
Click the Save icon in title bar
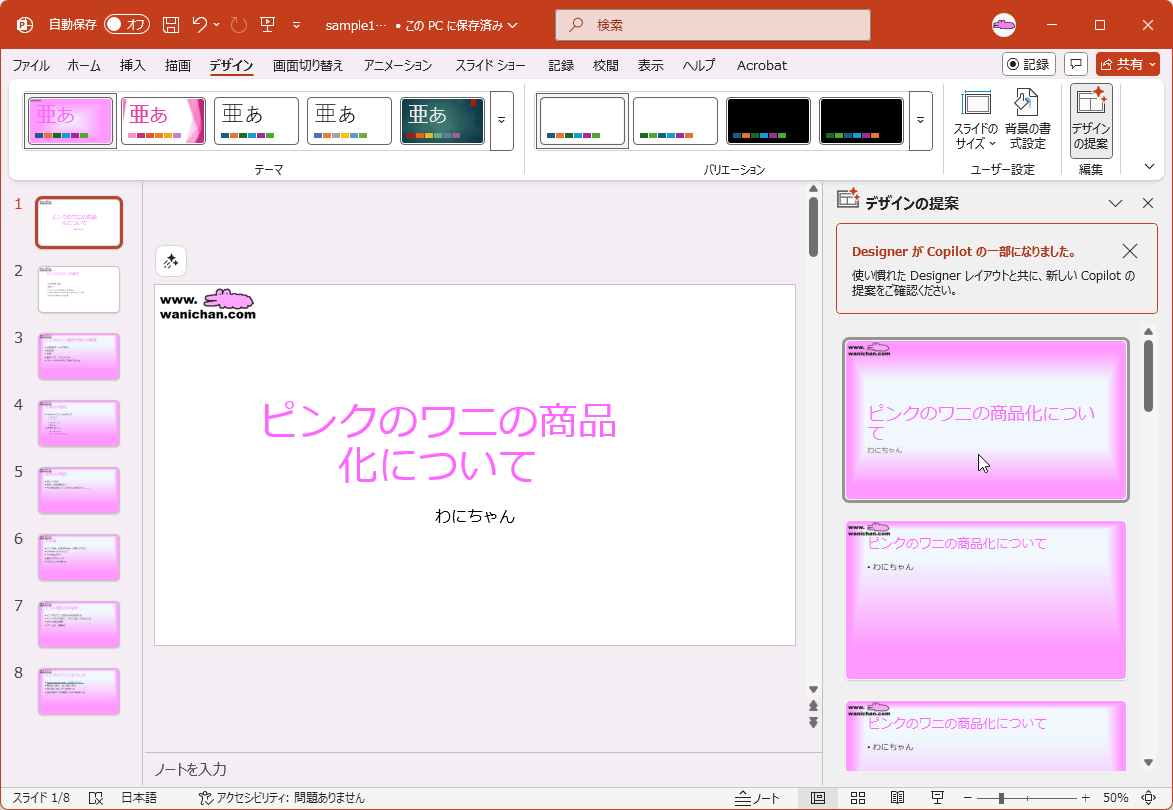tap(171, 24)
